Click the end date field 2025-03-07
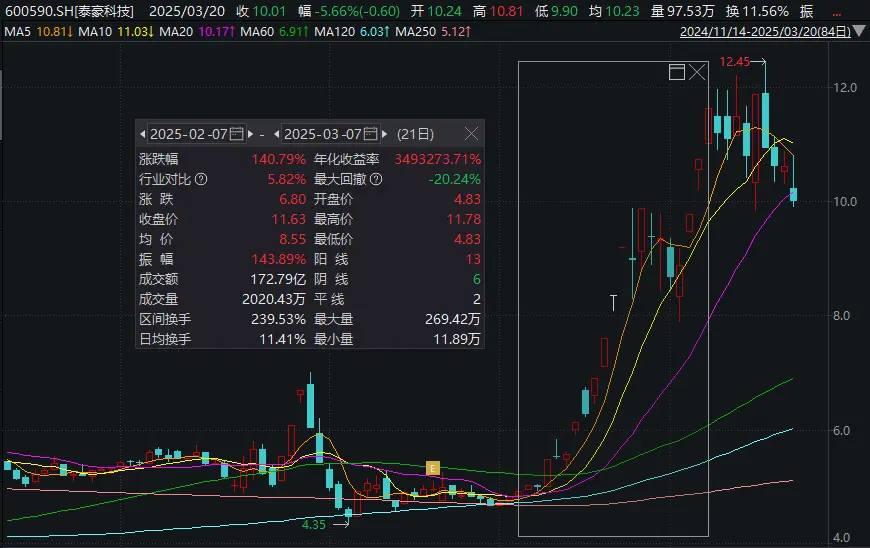 pos(322,133)
